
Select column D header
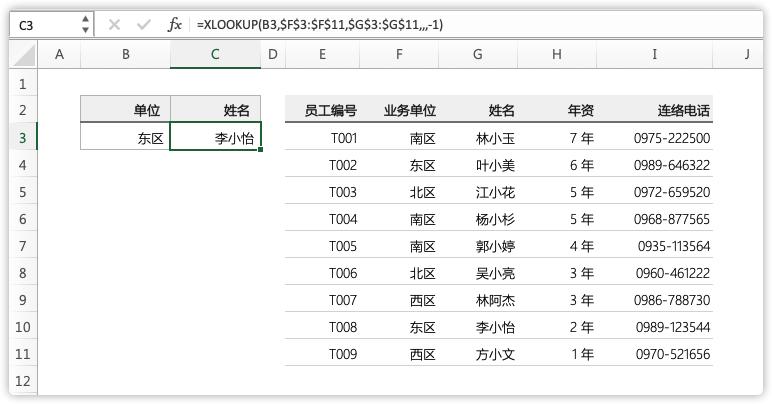[x=273, y=55]
